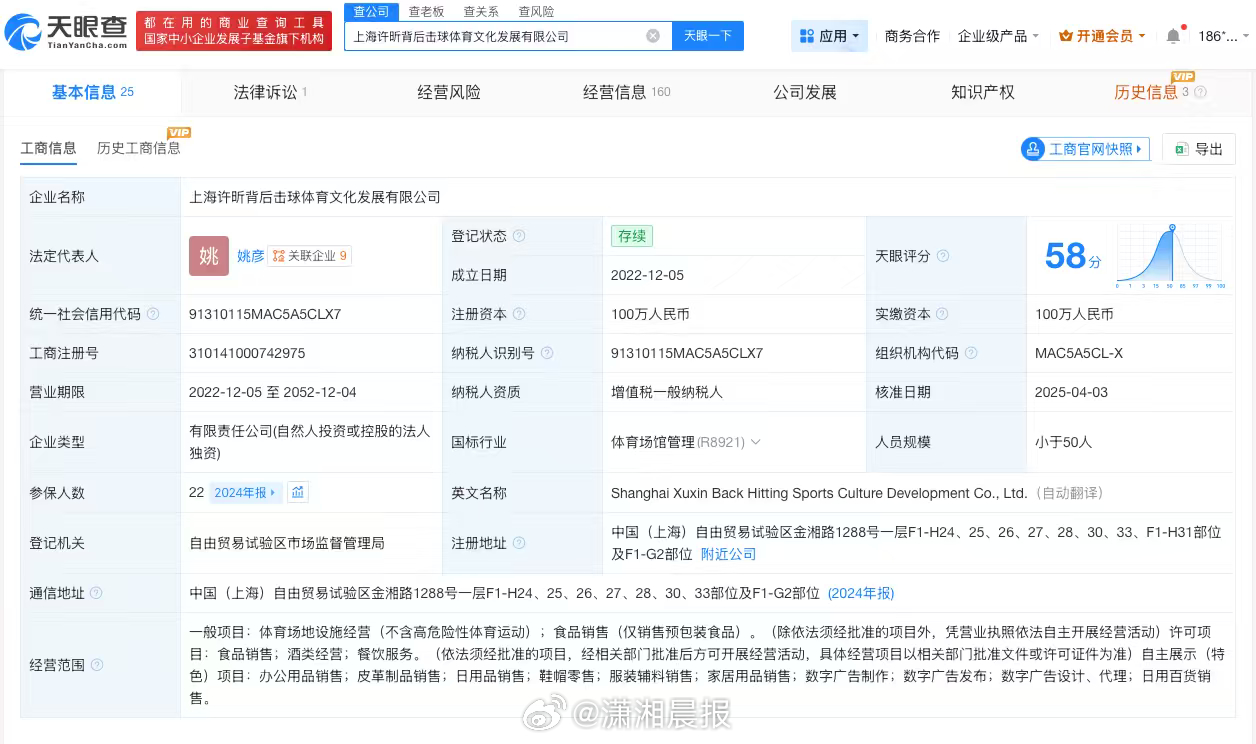
Task: Click help icon next to 统一社会信用代码
Action: 153,314
